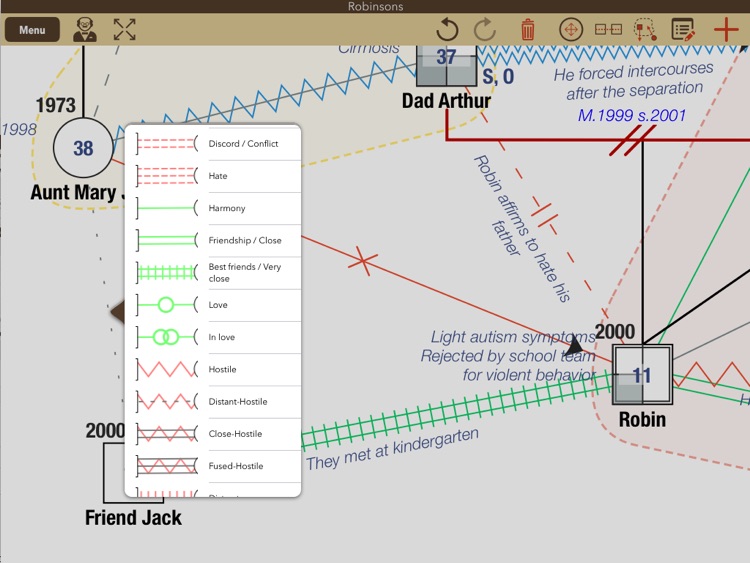Click the 'M.1999 s.2001' marriage label
Screen dimensions: 750x563
click(x=632, y=115)
